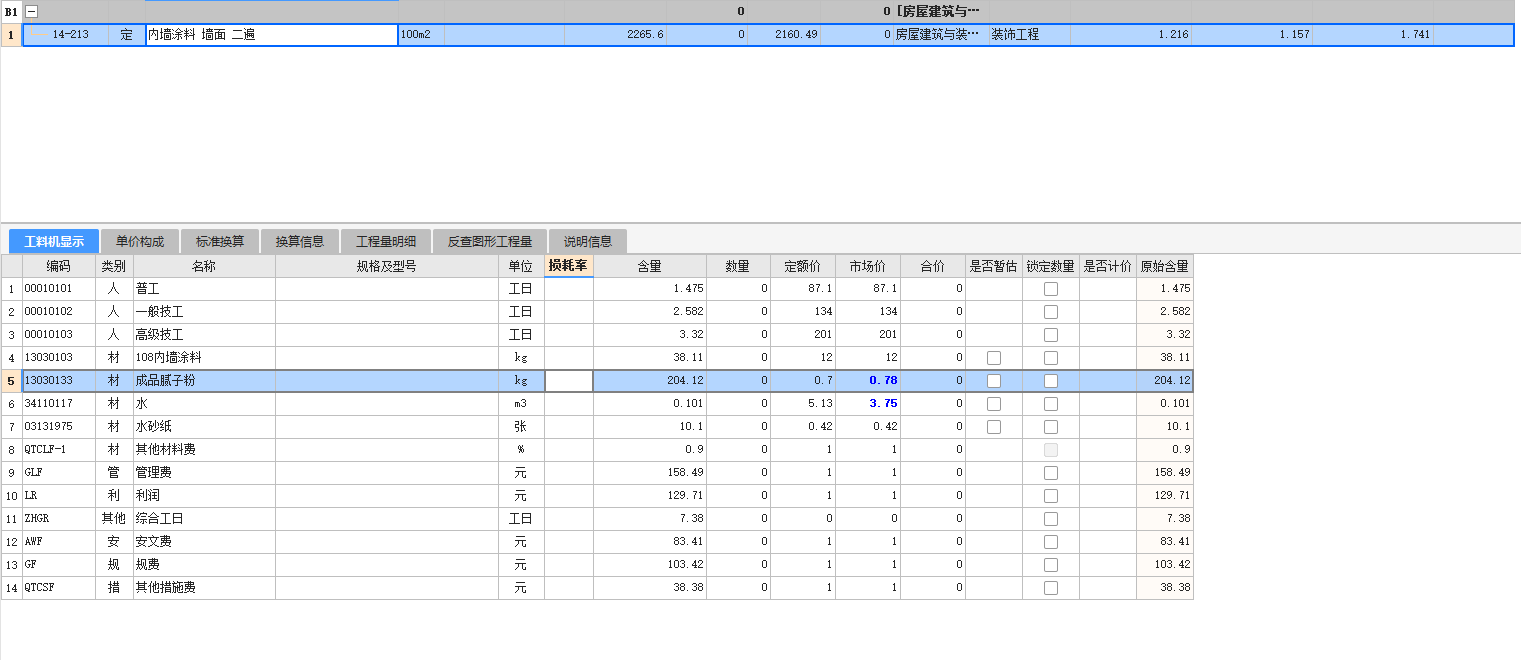This screenshot has height=660, width=1521.
Task: Click the 含量 column header
Action: (x=650, y=266)
